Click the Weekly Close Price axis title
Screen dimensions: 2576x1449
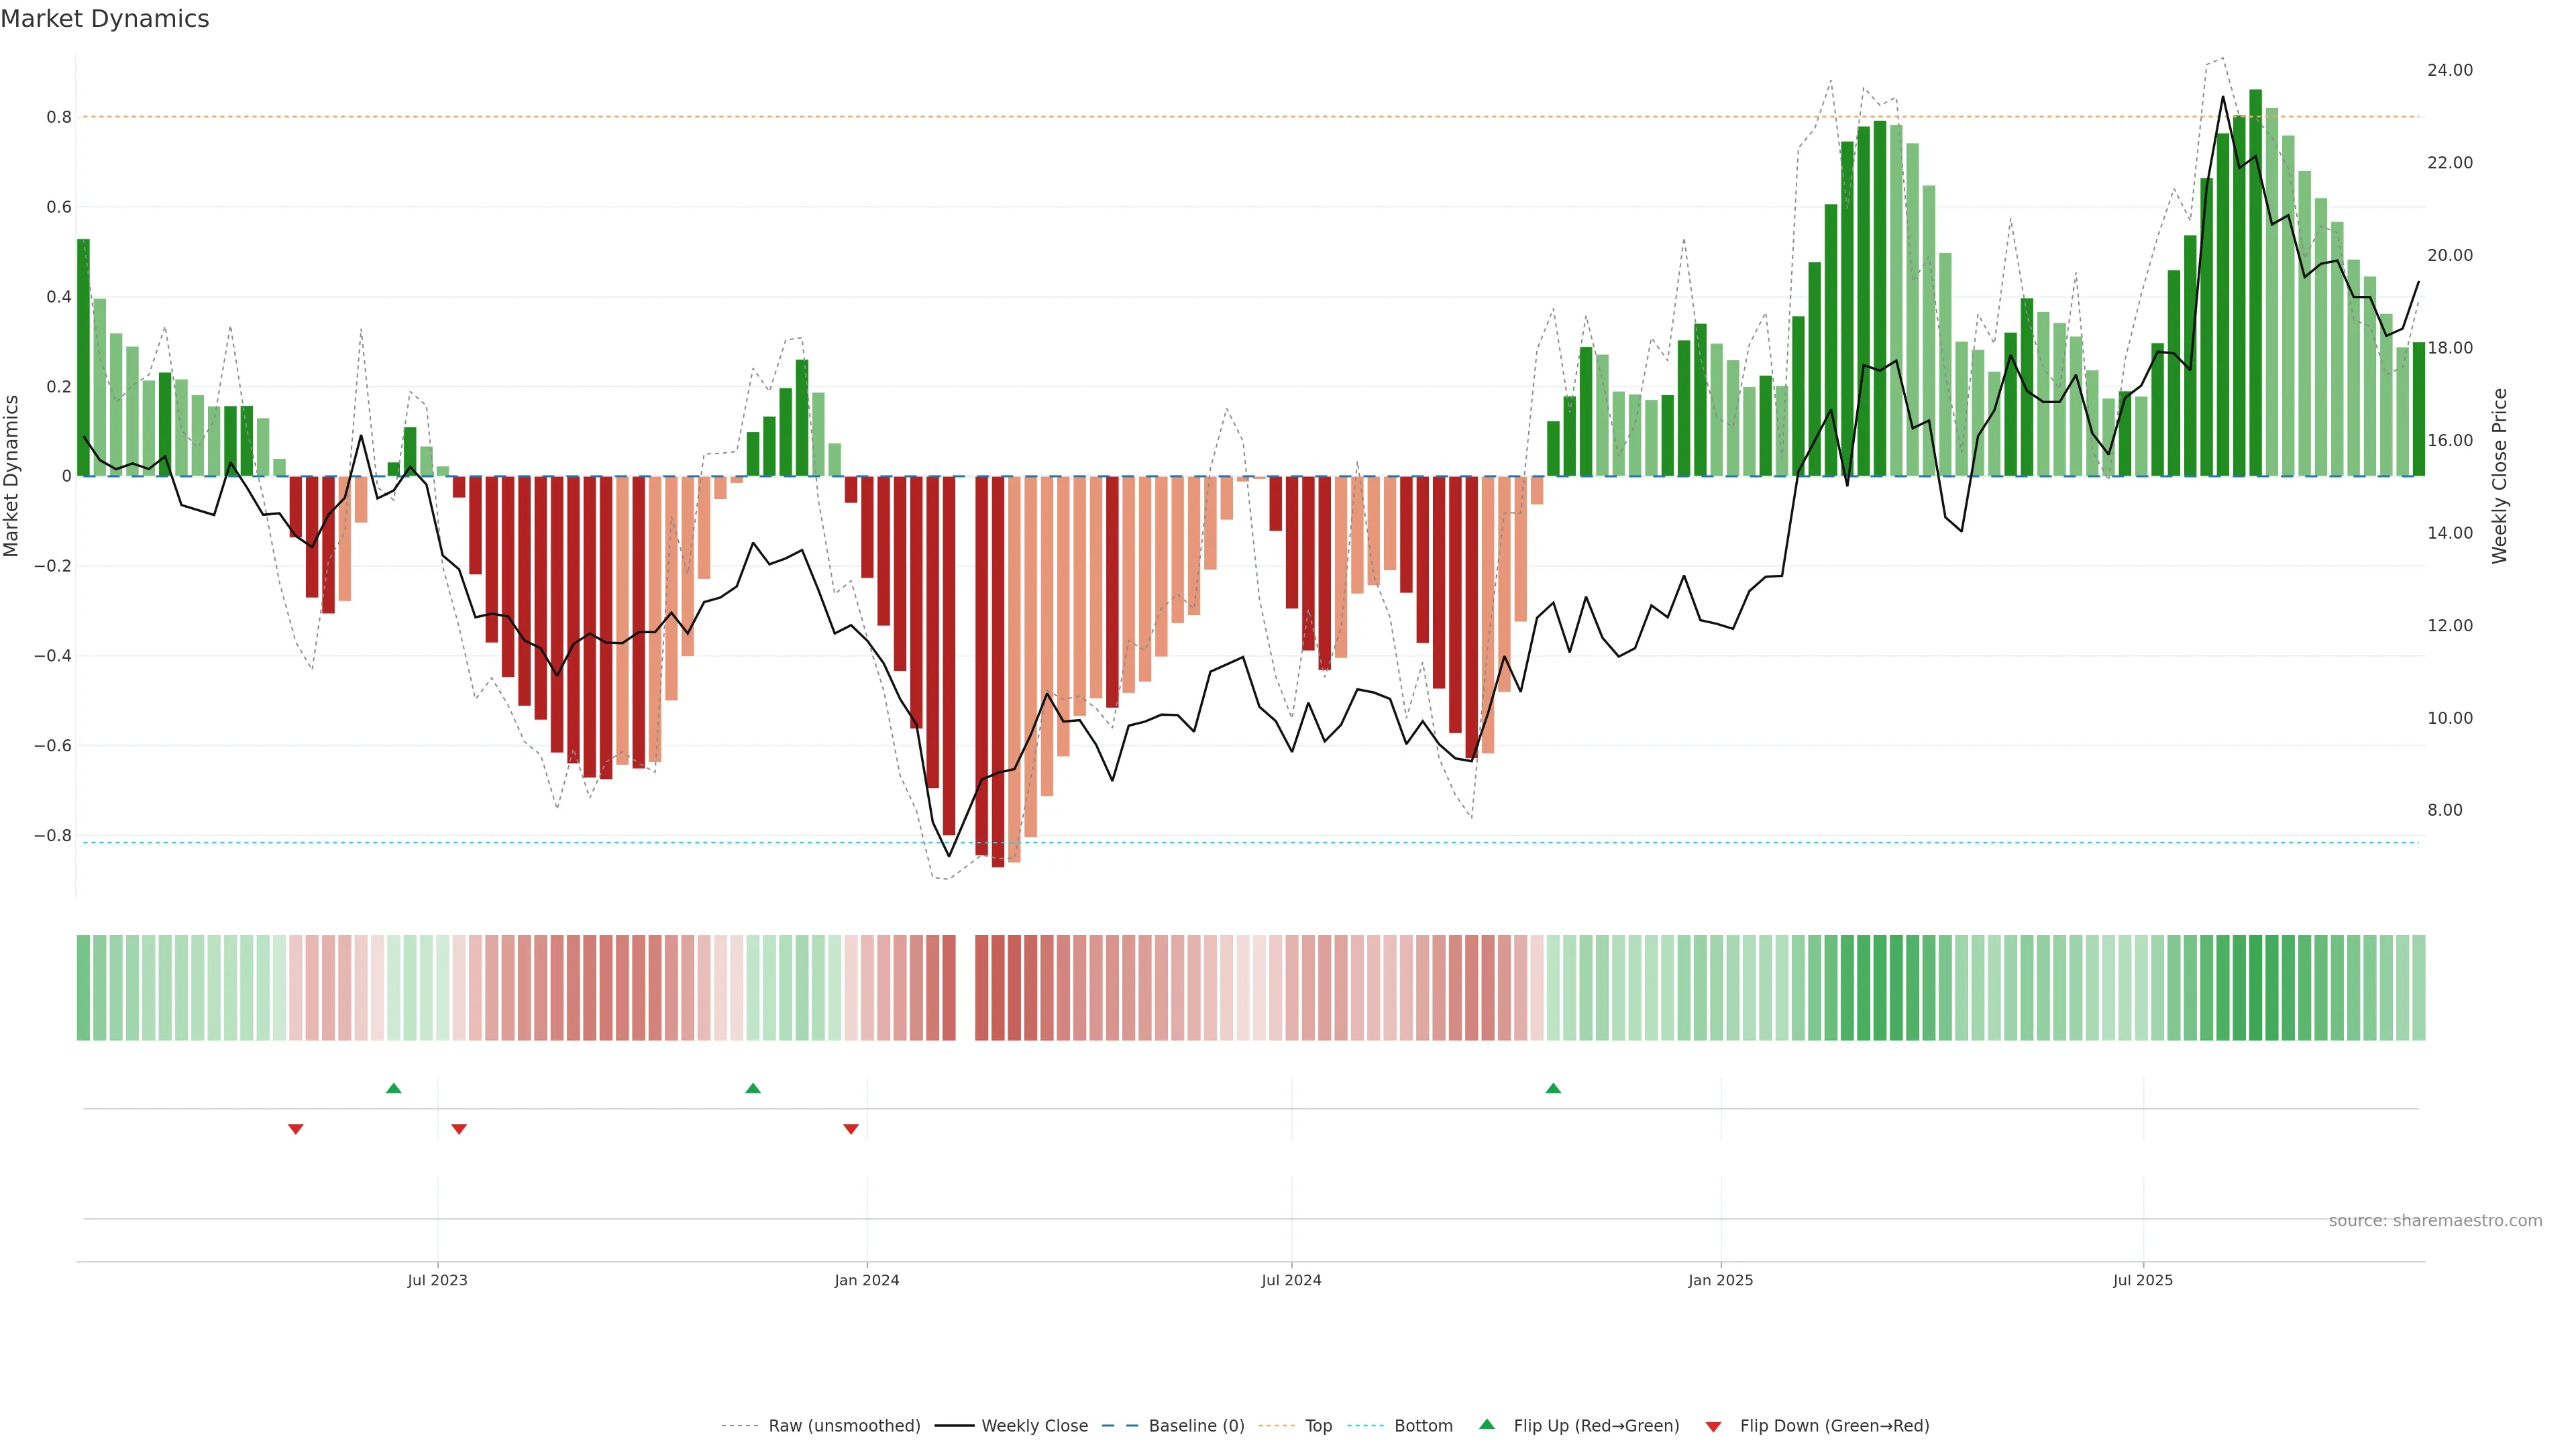point(2499,476)
